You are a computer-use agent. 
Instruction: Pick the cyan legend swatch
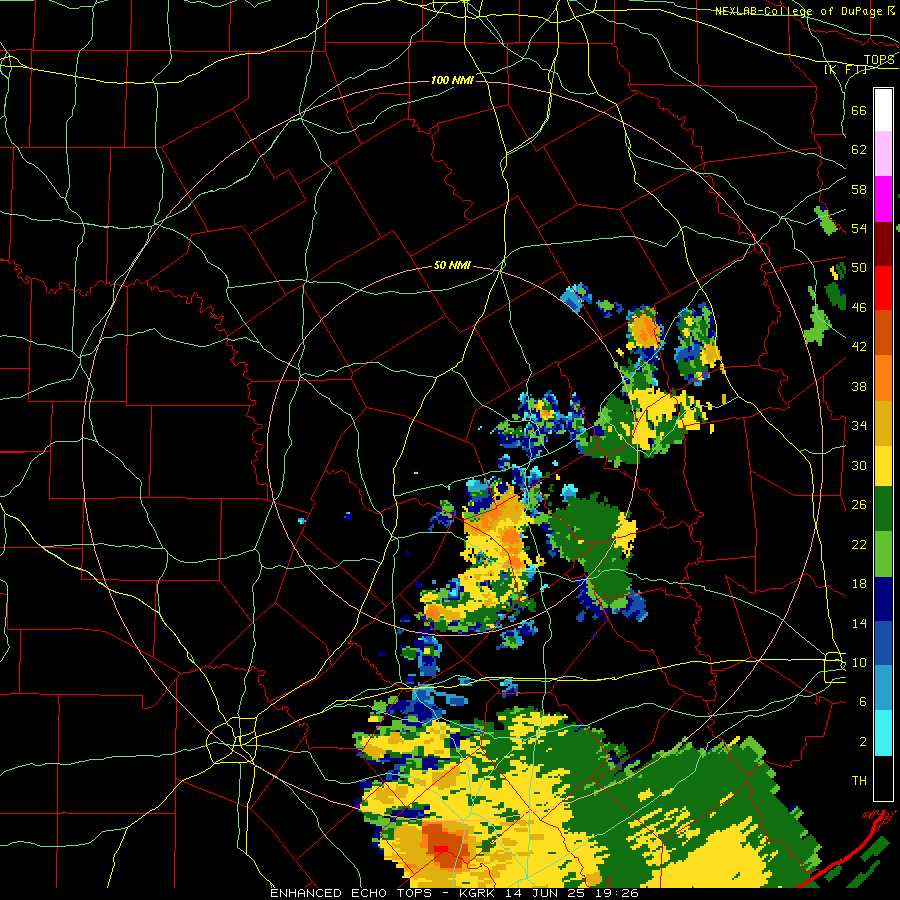click(883, 733)
